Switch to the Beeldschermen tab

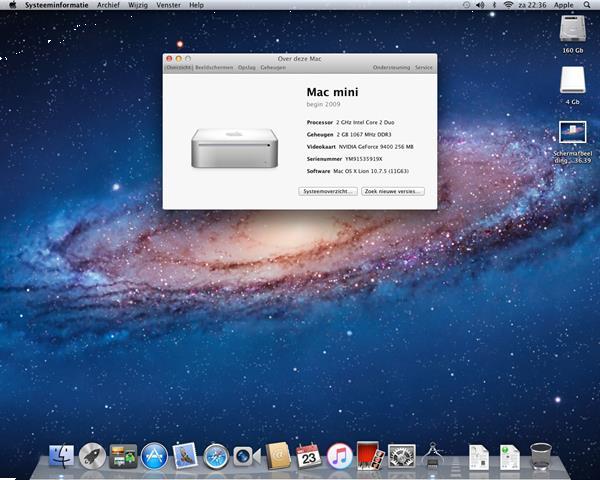pyautogui.click(x=214, y=67)
